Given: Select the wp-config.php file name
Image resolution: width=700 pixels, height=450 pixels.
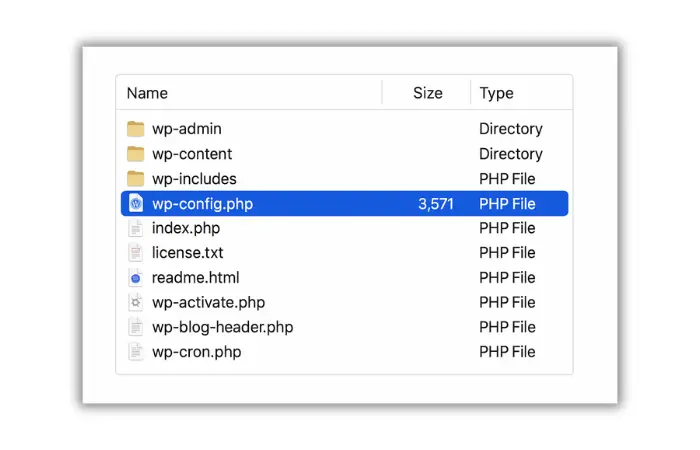Looking at the screenshot, I should pos(203,204).
